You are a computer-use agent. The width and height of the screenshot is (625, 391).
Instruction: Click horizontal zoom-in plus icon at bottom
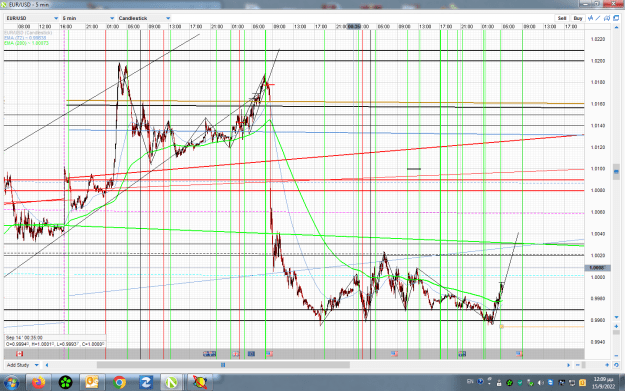pos(607,365)
